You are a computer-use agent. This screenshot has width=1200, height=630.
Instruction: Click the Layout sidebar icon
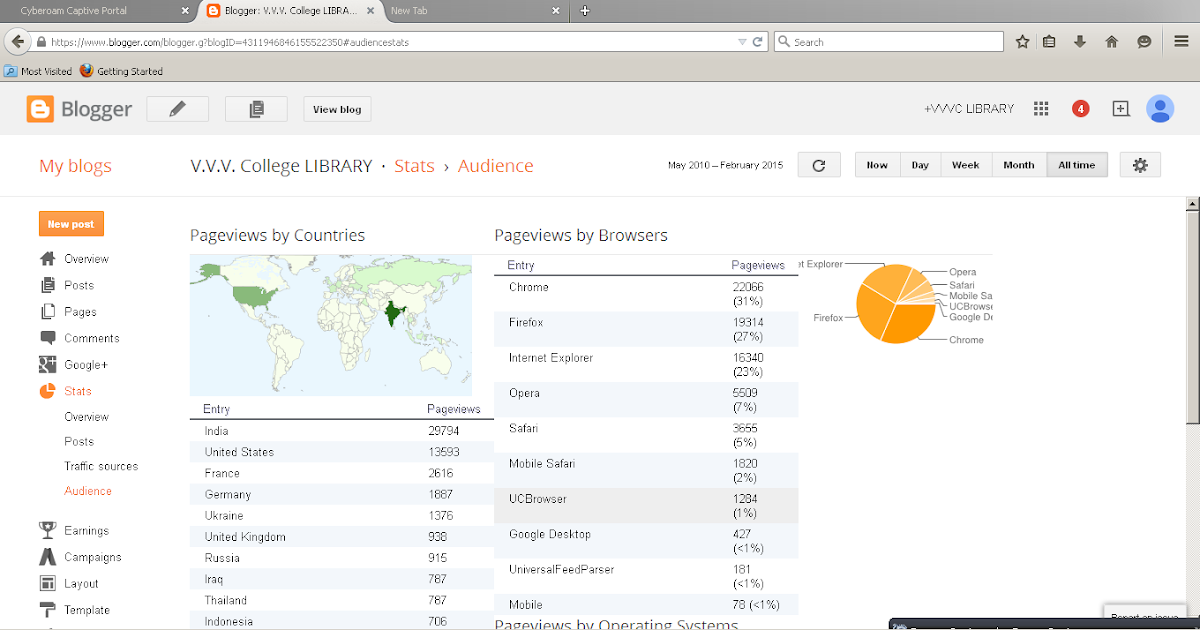click(x=47, y=583)
